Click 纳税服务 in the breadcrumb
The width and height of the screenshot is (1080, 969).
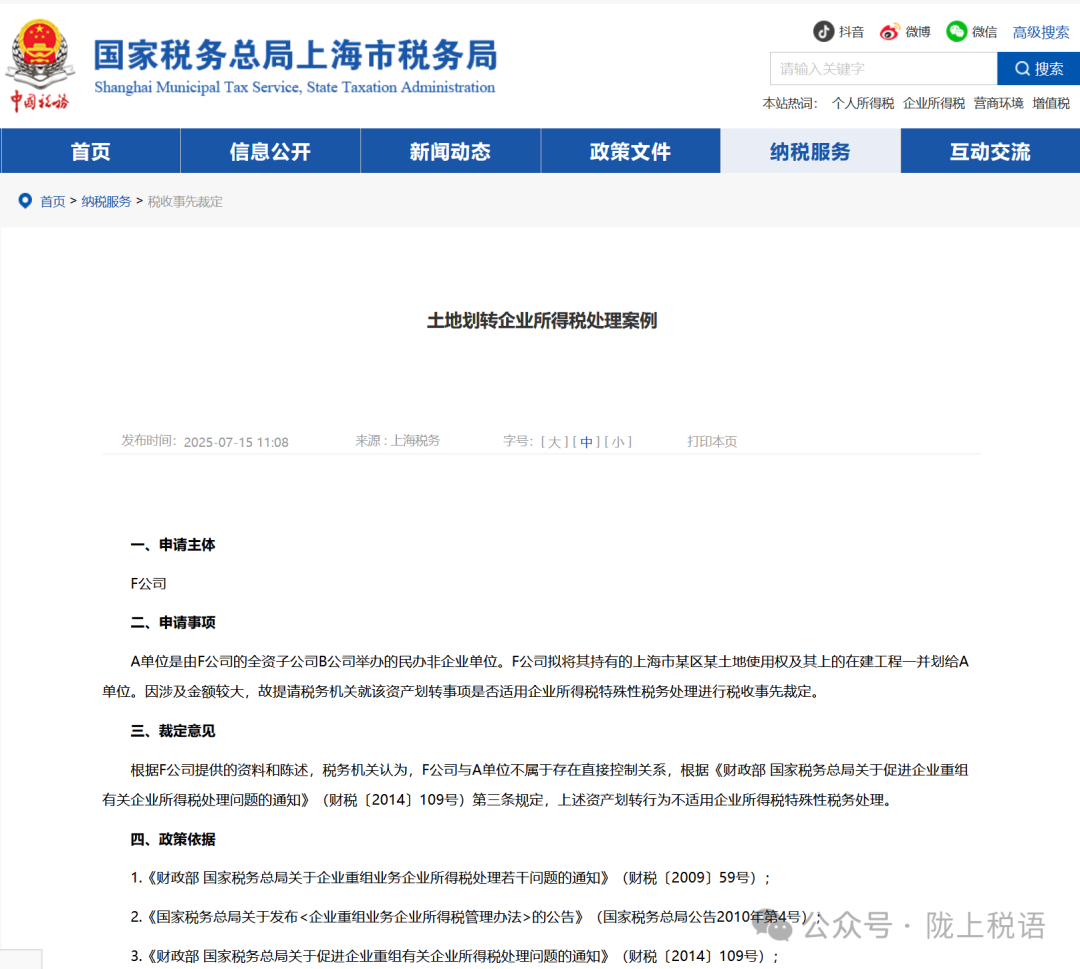[106, 201]
